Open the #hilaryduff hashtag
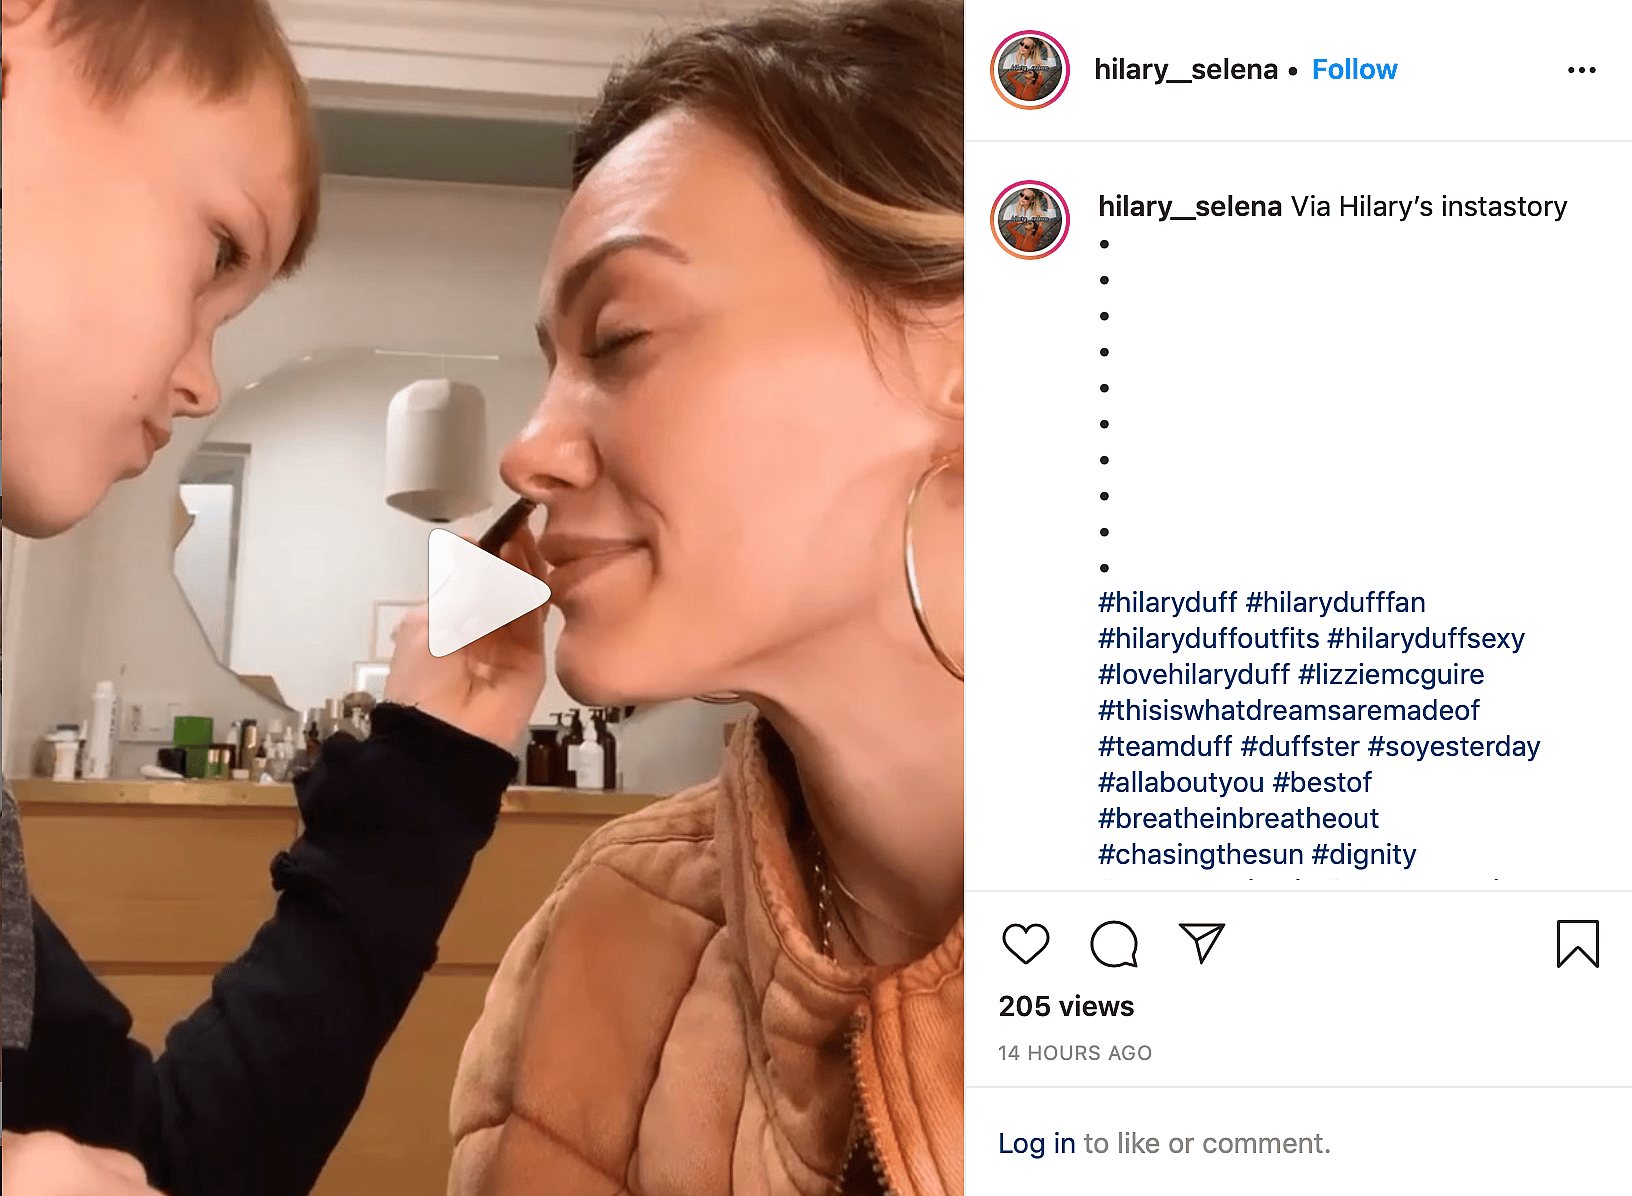The width and height of the screenshot is (1632, 1196). (x=1167, y=603)
